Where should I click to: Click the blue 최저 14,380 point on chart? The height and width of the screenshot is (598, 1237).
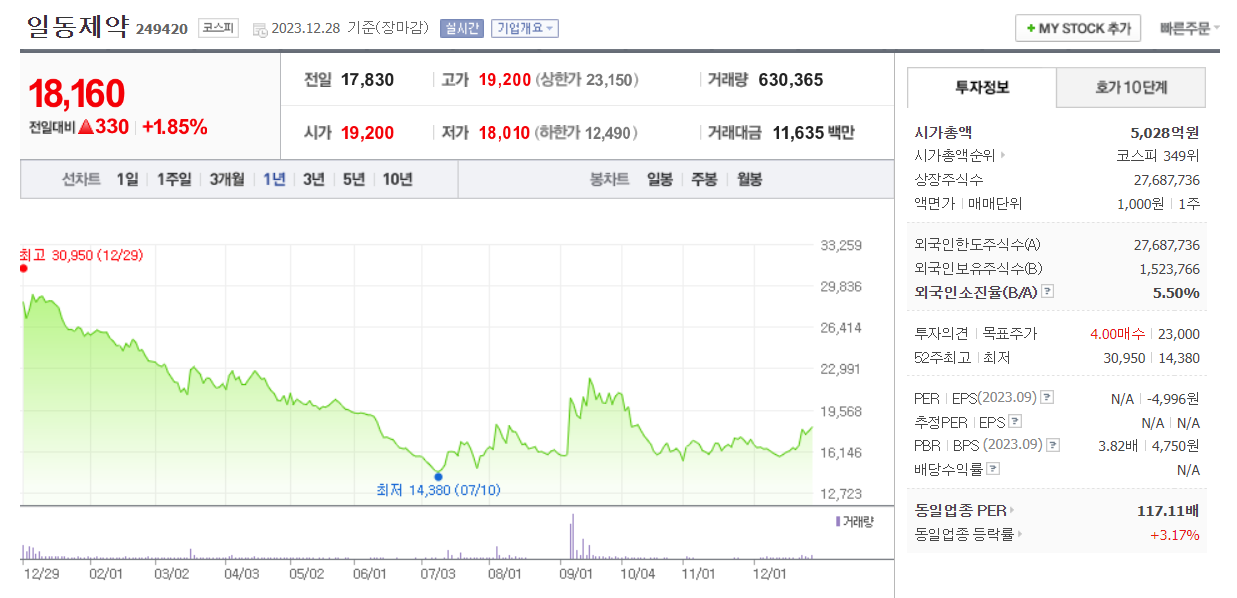438,476
